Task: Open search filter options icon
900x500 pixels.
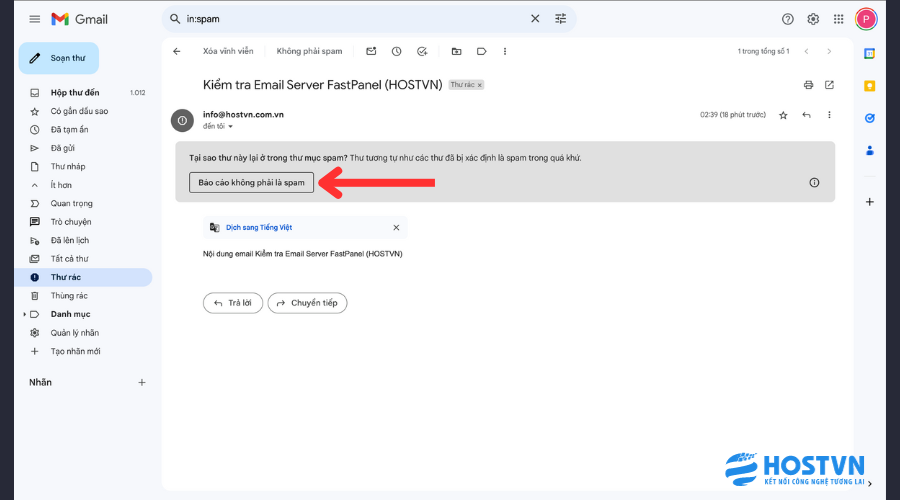Action: (x=561, y=19)
